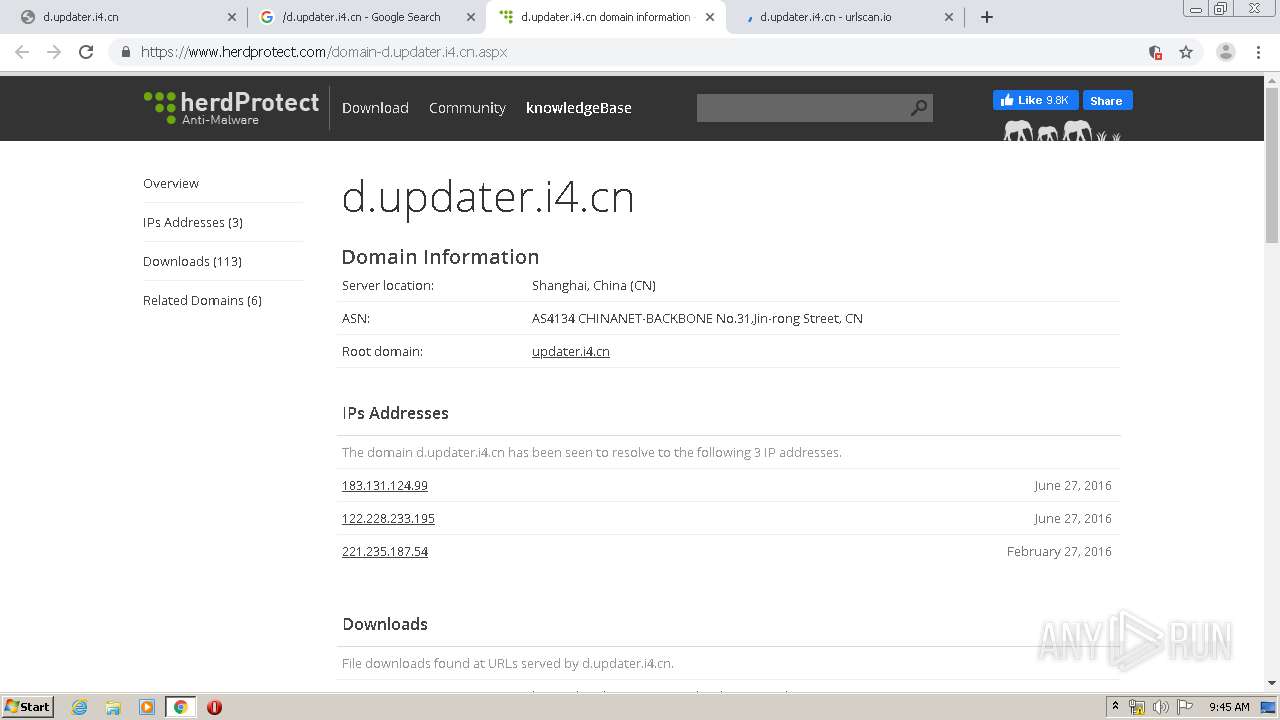This screenshot has height=720, width=1280.
Task: Bookmark this page with the star icon
Action: [1186, 52]
